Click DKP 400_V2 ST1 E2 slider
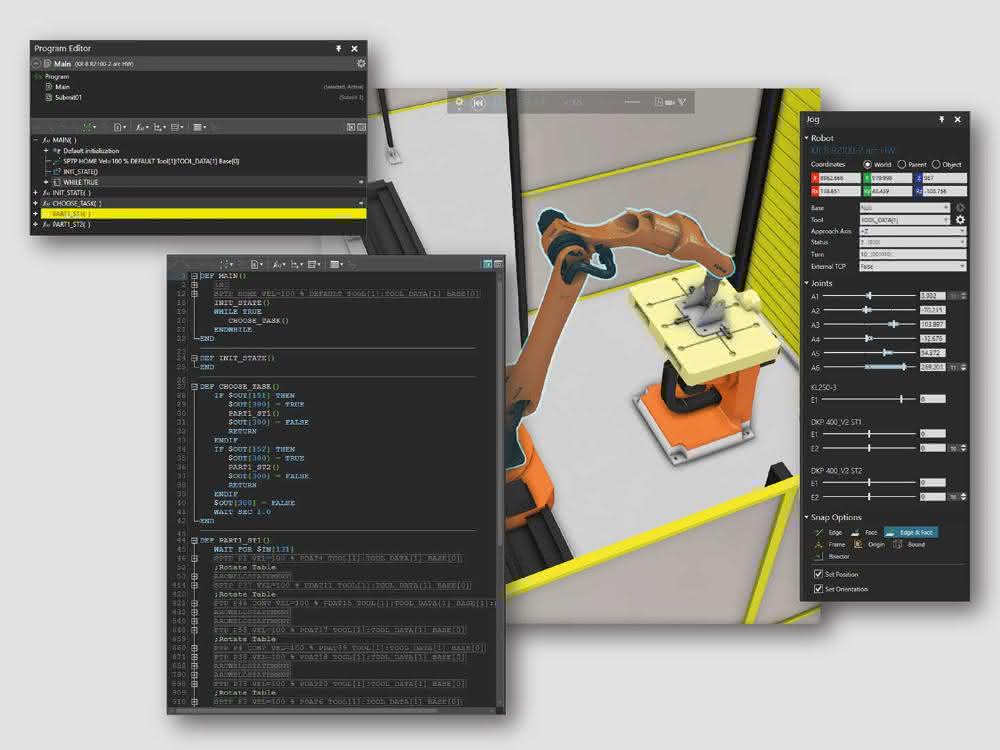1000x750 pixels. (x=870, y=449)
